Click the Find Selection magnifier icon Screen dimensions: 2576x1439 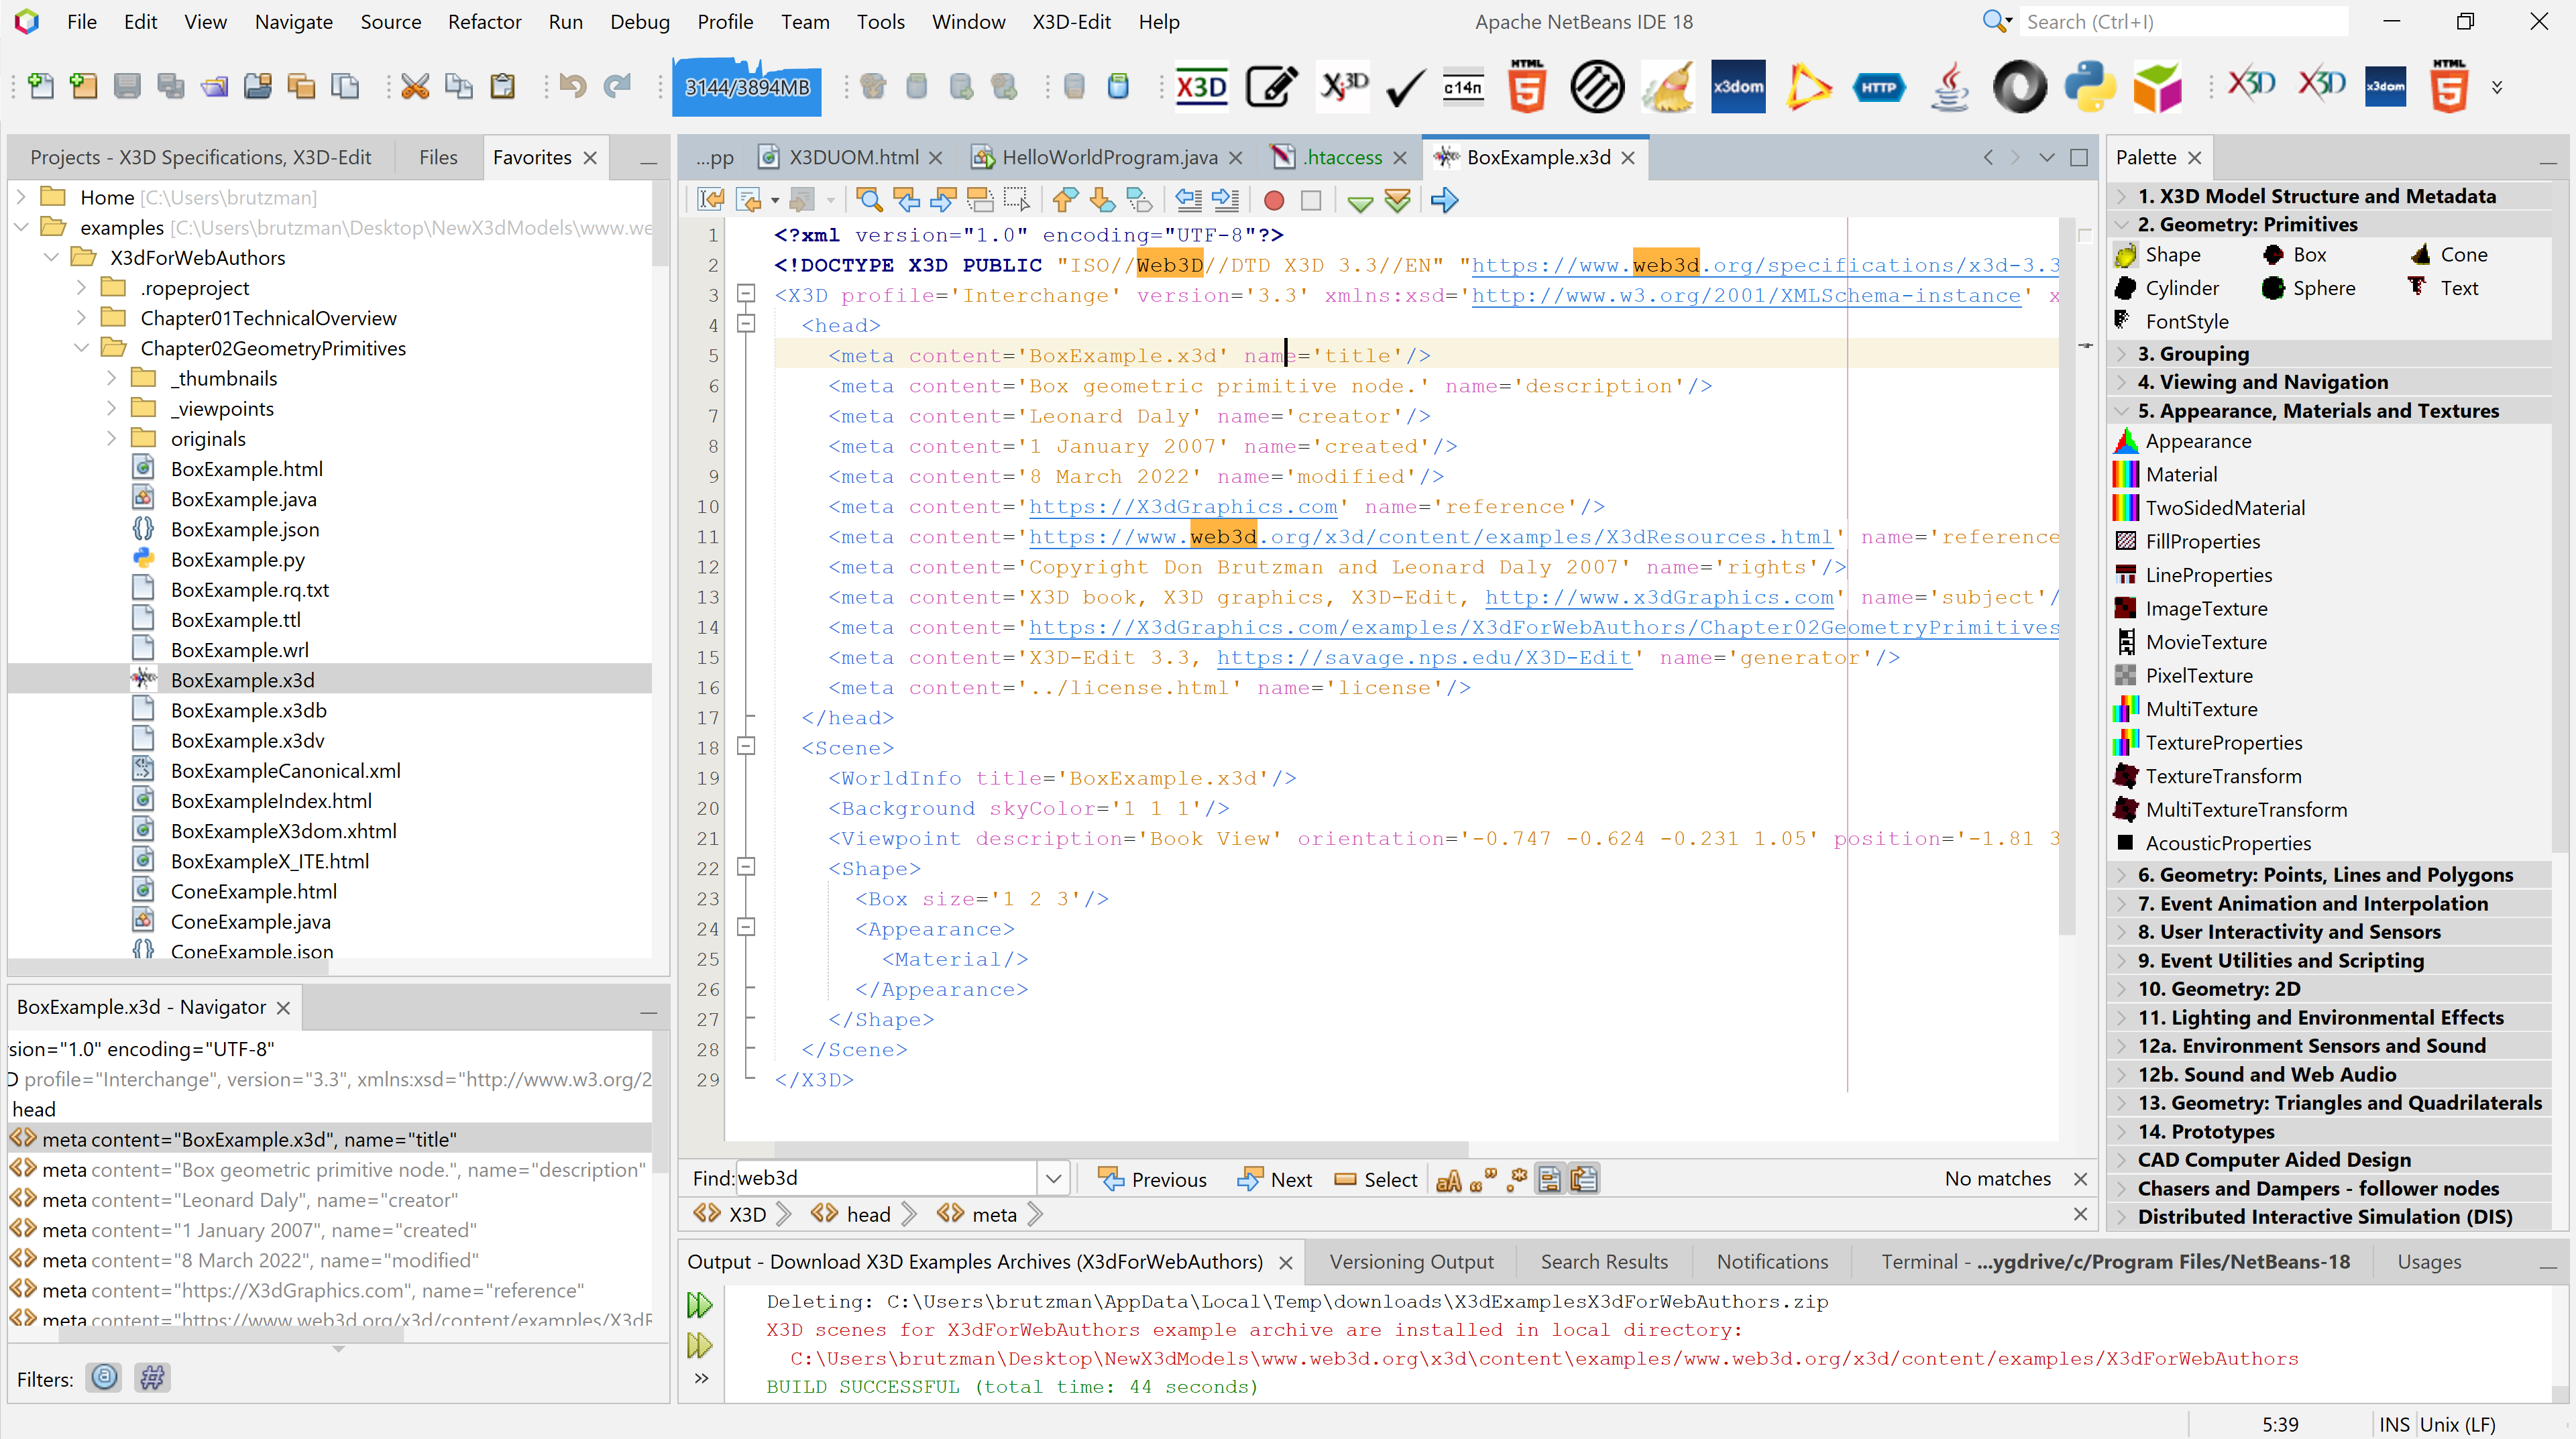pos(869,200)
